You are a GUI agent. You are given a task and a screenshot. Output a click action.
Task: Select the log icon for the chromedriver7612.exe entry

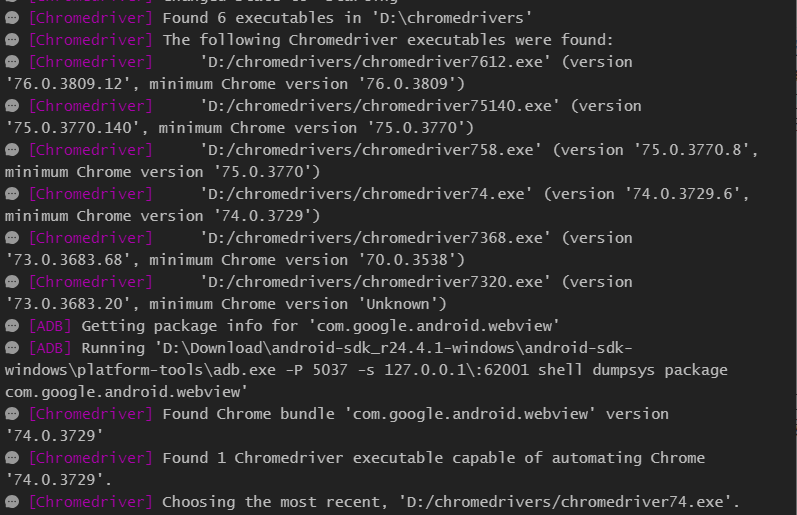pyautogui.click(x=12, y=62)
